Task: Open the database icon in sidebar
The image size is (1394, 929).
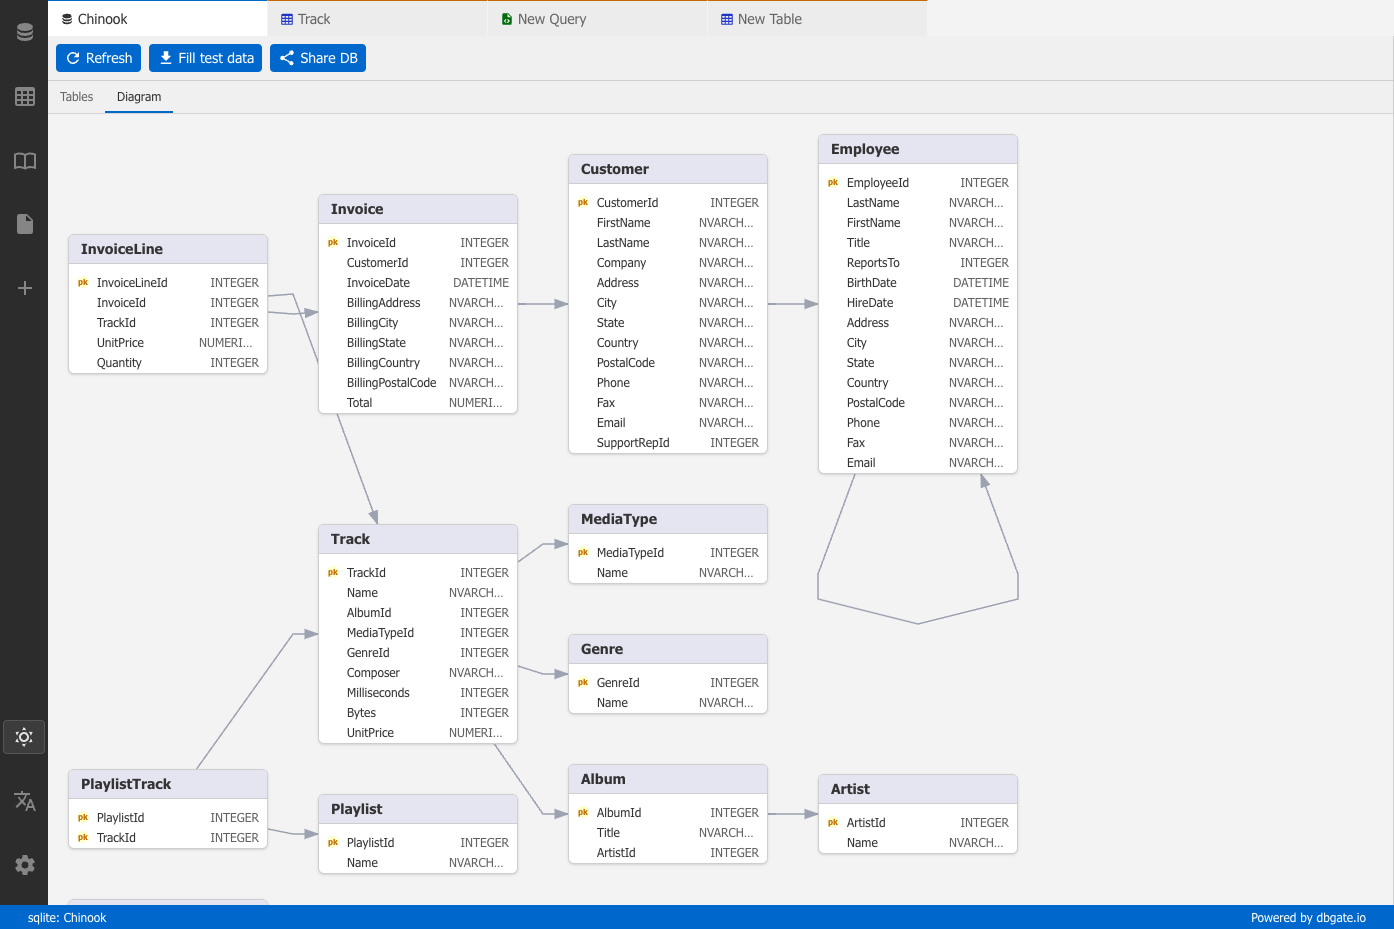Action: (24, 33)
